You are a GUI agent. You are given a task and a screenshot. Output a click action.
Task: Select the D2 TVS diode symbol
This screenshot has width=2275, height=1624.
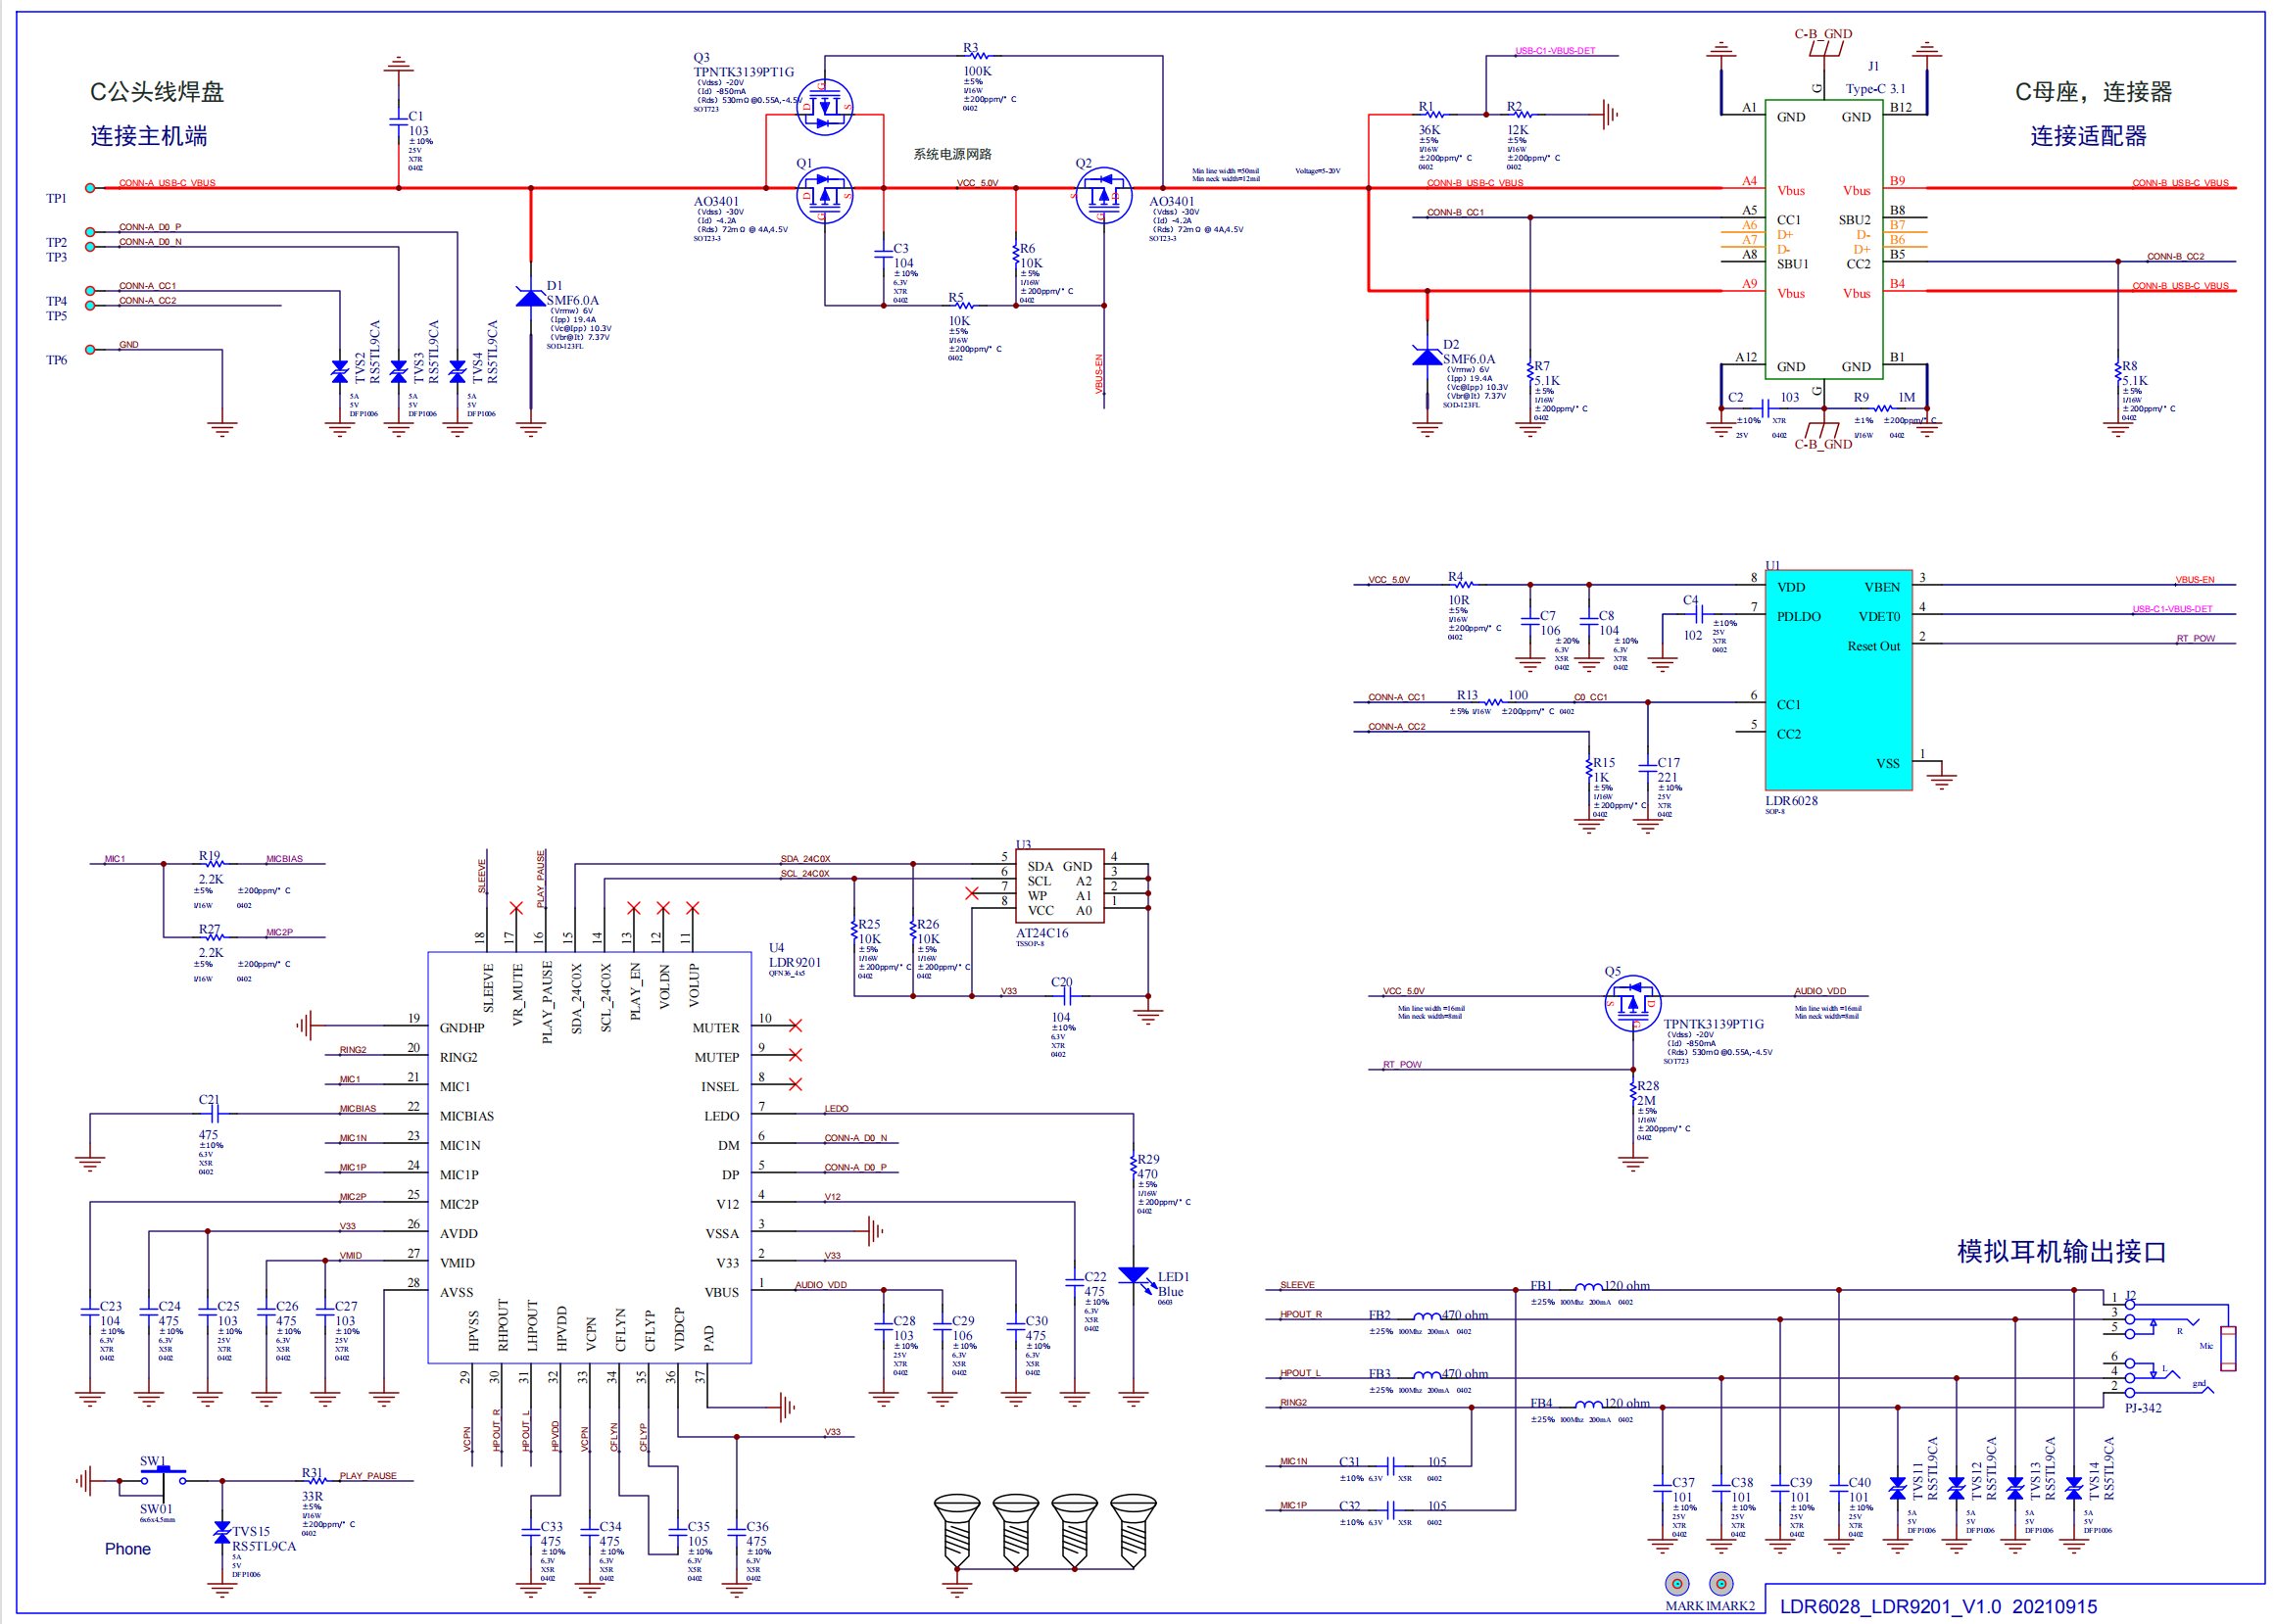point(1427,355)
